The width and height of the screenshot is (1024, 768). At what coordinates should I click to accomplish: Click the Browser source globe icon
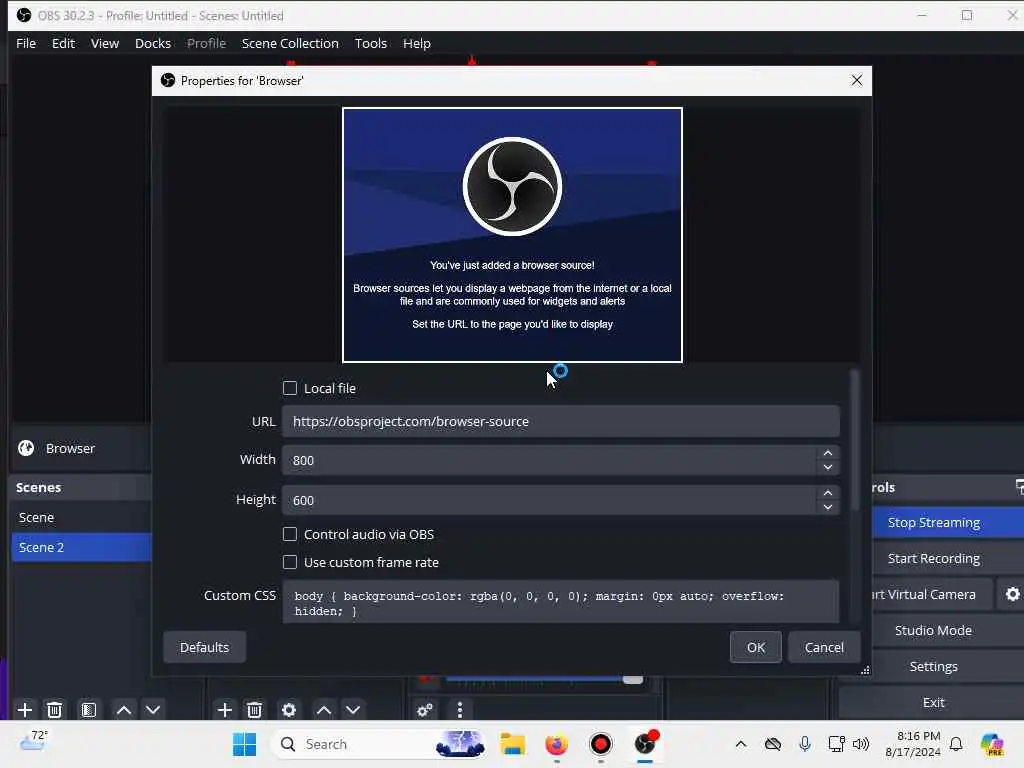26,449
